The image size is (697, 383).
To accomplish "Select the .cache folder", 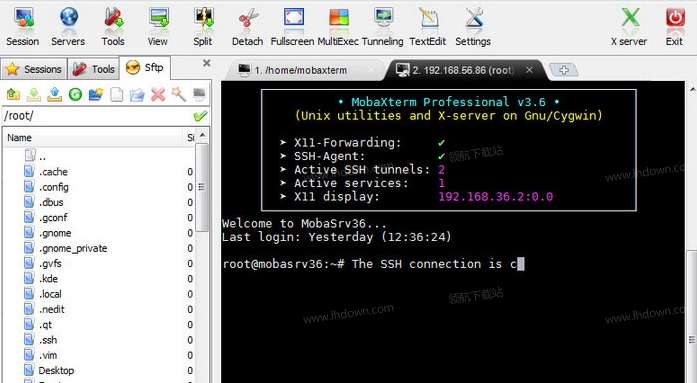I will [x=46, y=172].
